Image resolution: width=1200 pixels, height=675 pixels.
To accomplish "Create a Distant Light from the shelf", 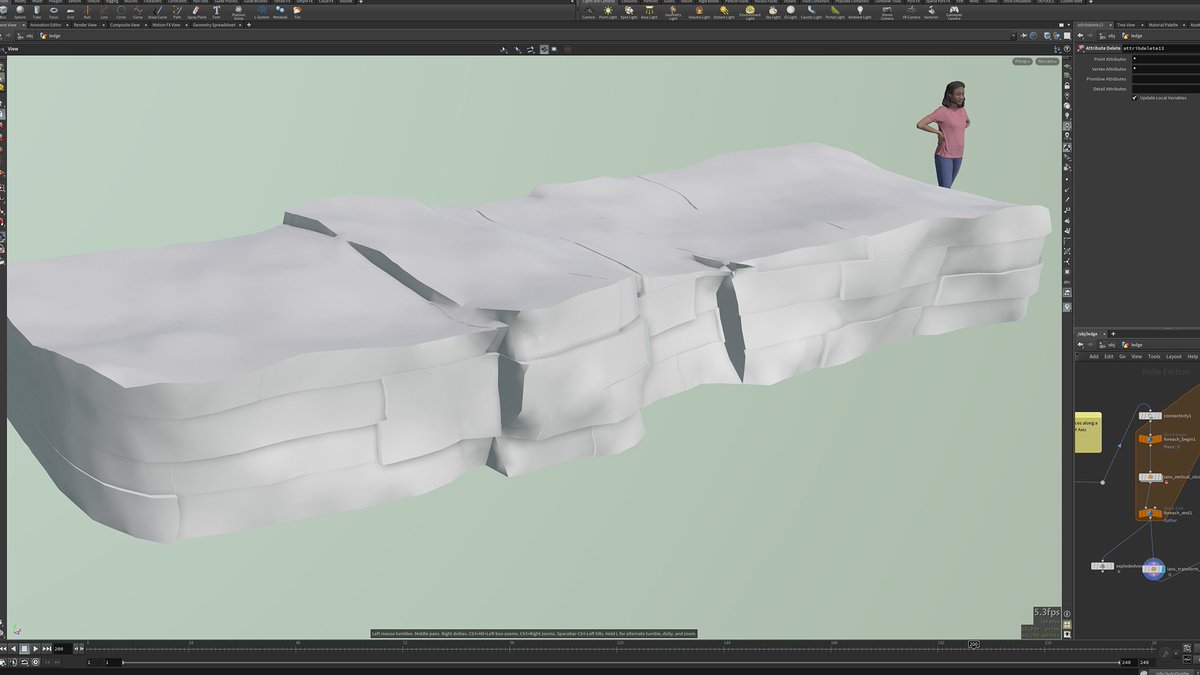I will 723,10.
